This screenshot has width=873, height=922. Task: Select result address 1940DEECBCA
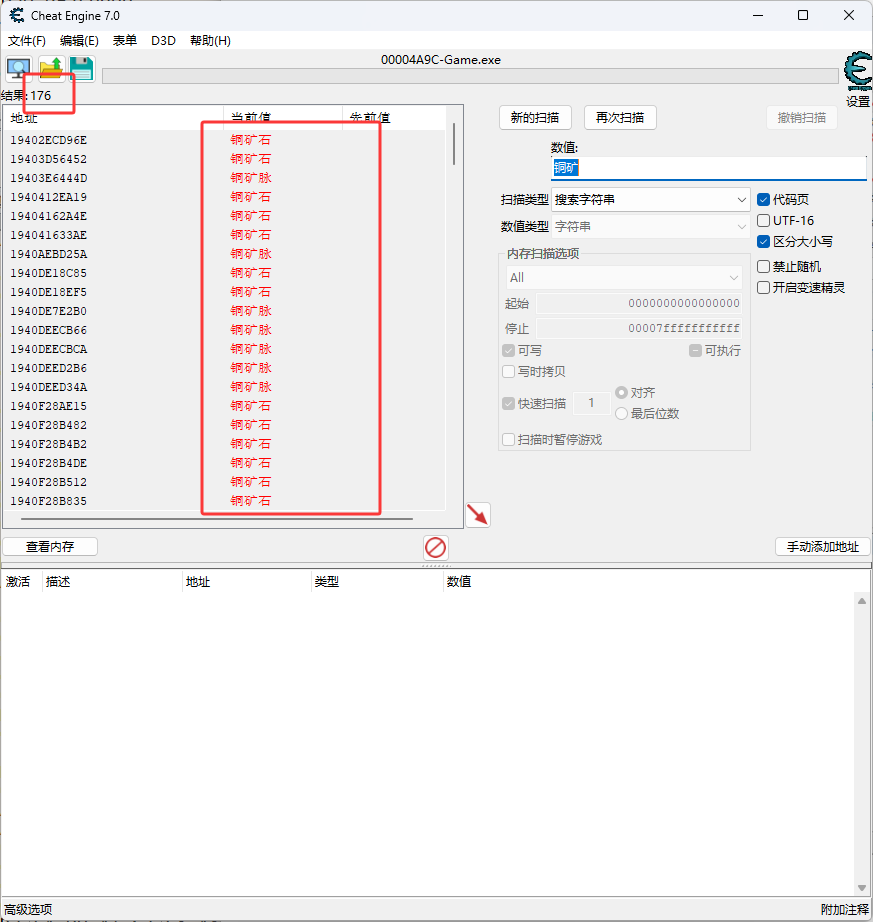pyautogui.click(x=48, y=349)
